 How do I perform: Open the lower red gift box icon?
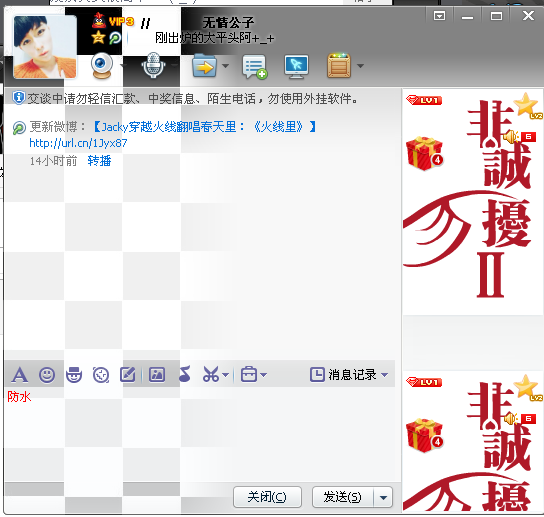click(424, 435)
